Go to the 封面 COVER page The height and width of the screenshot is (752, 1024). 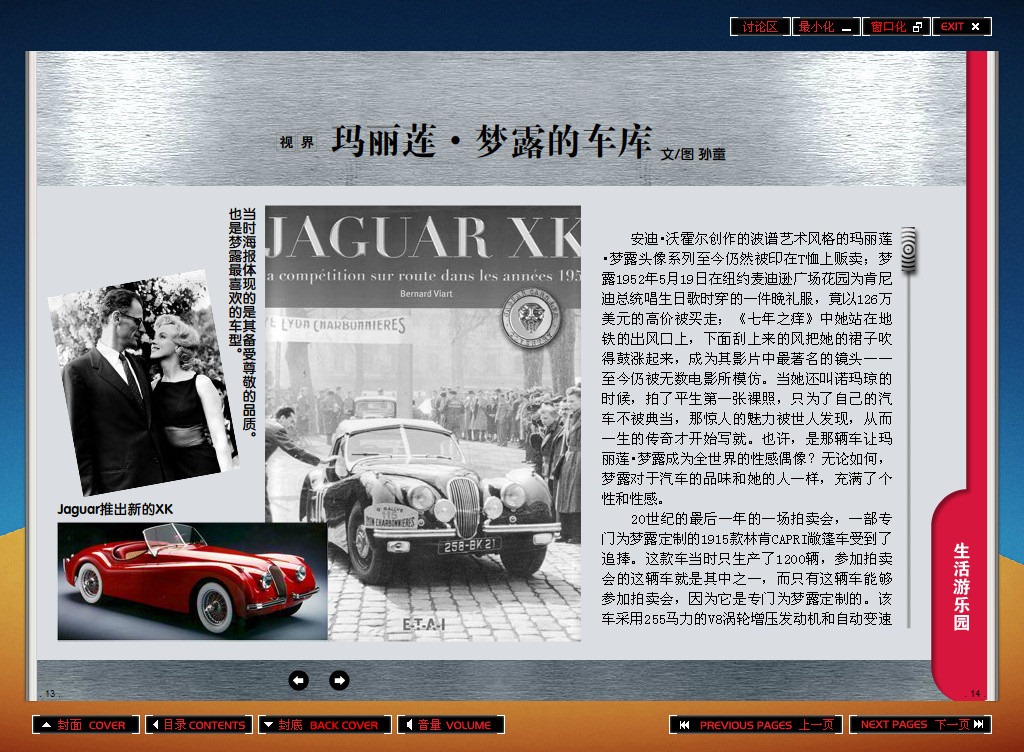click(x=86, y=725)
